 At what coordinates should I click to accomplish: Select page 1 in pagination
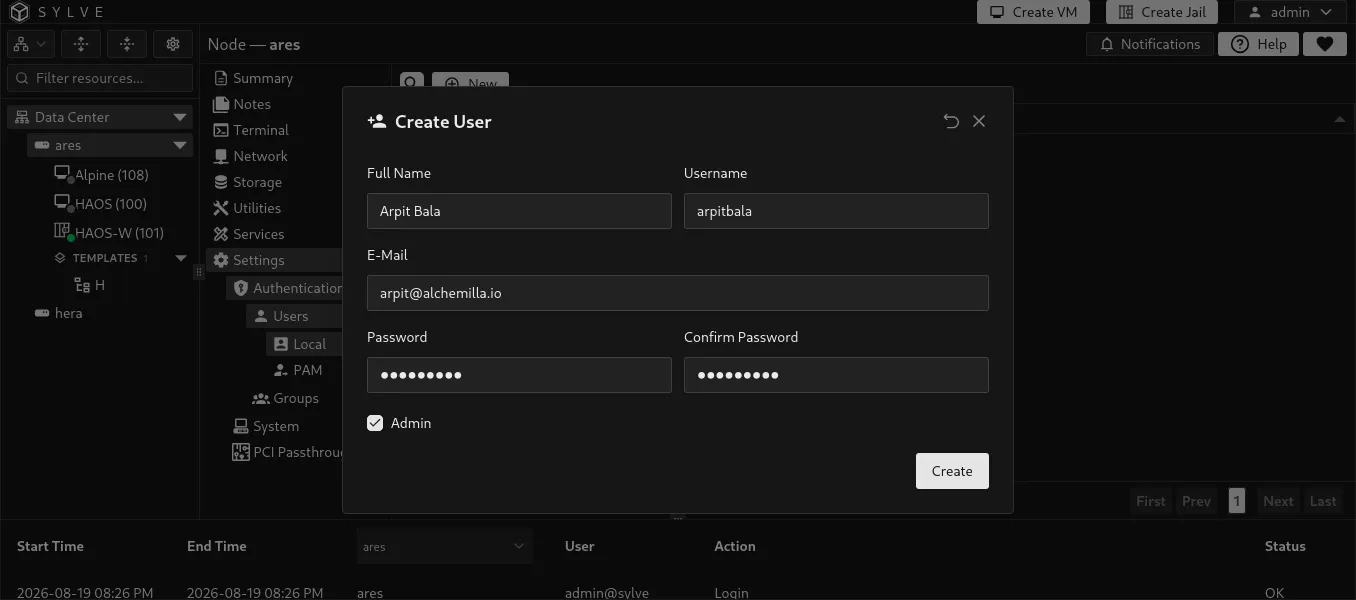click(1237, 501)
